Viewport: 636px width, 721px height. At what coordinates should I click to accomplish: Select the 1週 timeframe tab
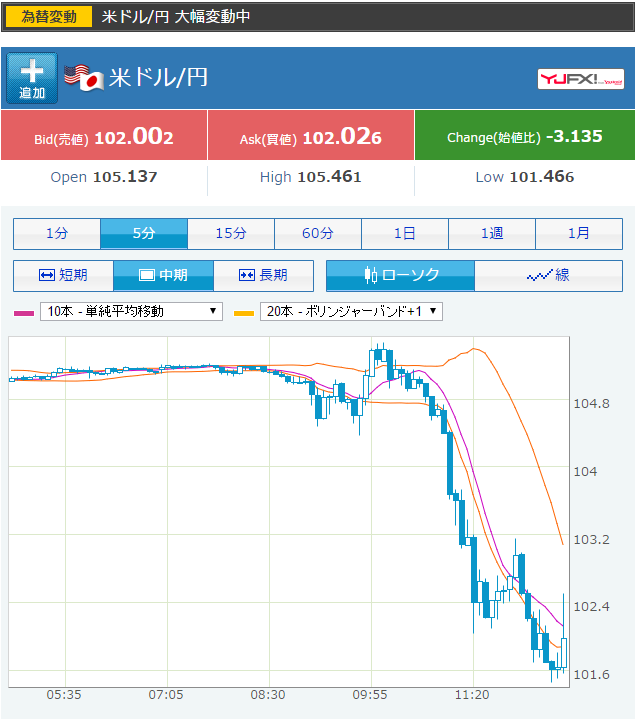pyautogui.click(x=492, y=234)
